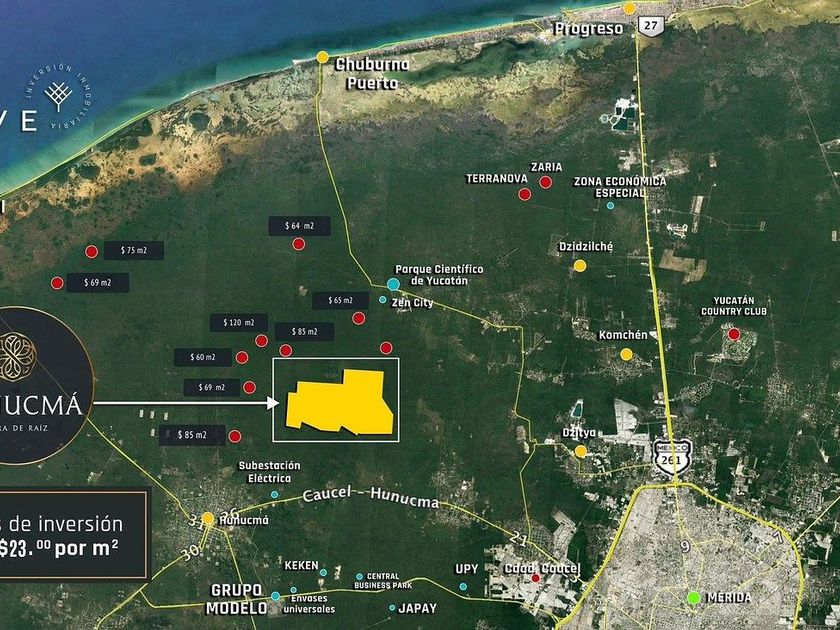Viewport: 840px width, 630px height.
Task: Select the ZARIA label
Action: [546, 167]
